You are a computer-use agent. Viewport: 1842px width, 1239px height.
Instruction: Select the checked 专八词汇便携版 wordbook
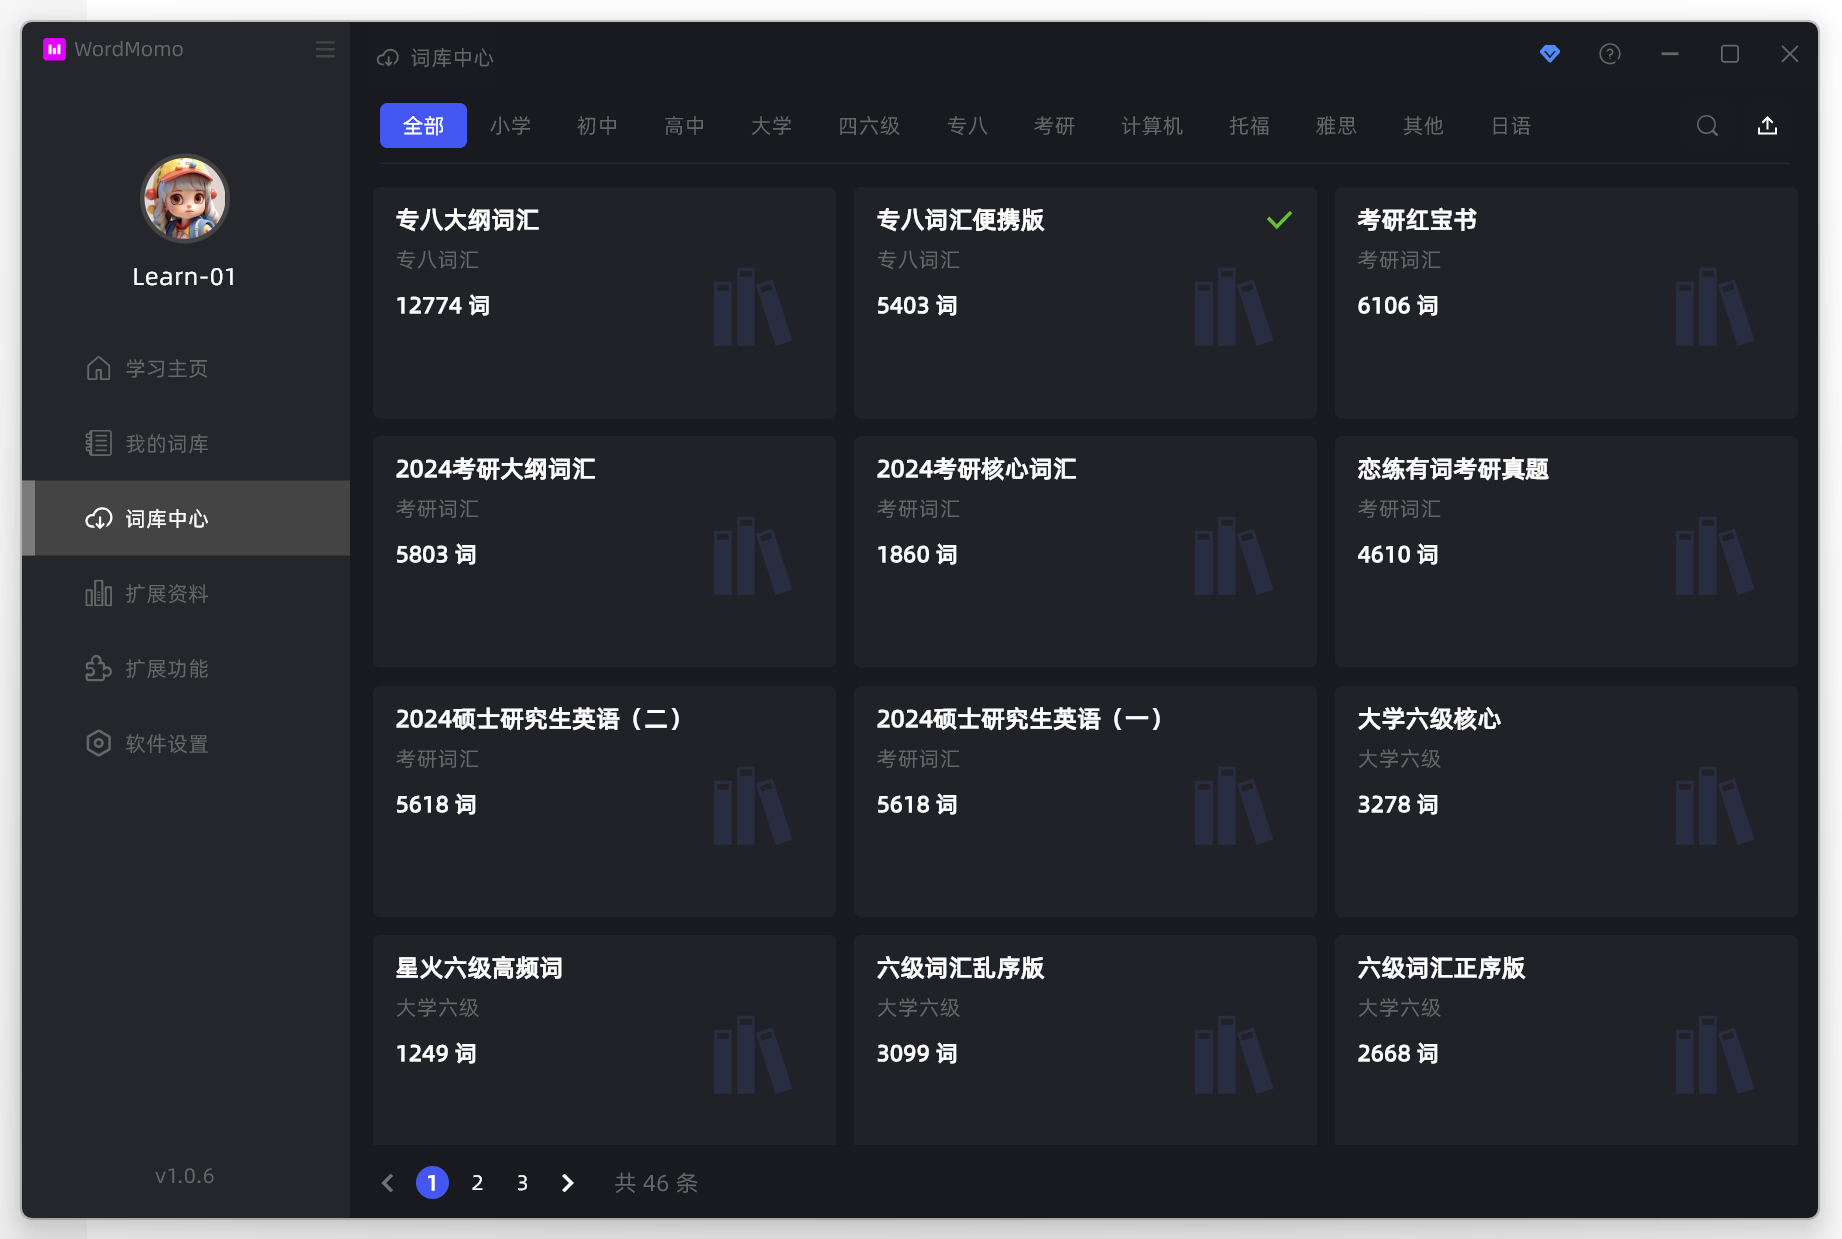[1084, 302]
